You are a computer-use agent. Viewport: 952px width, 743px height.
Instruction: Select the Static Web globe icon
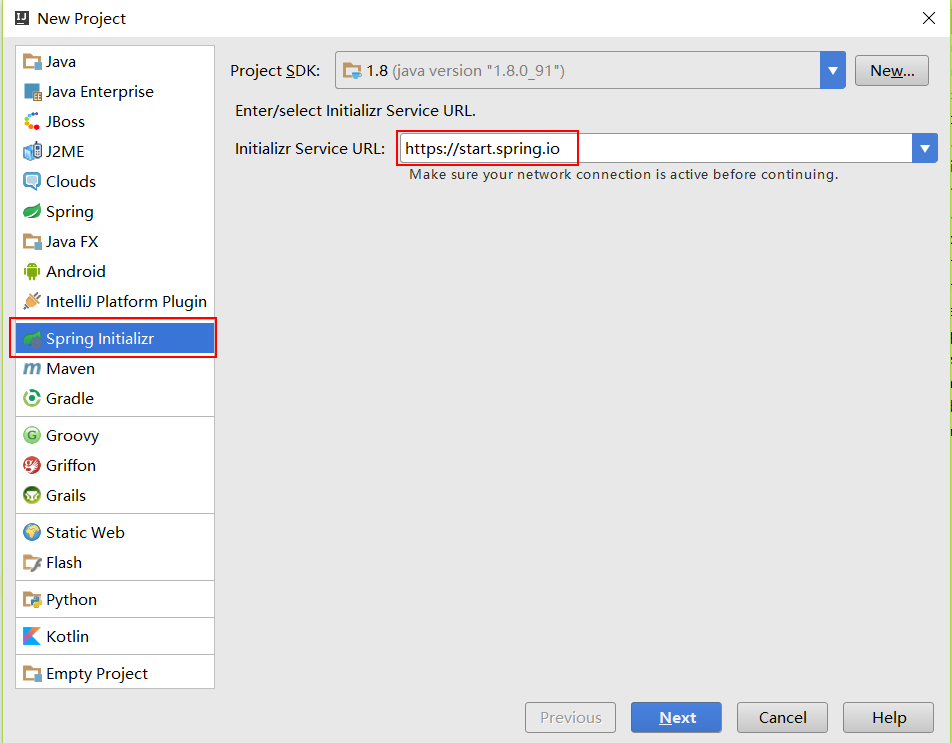tap(32, 533)
